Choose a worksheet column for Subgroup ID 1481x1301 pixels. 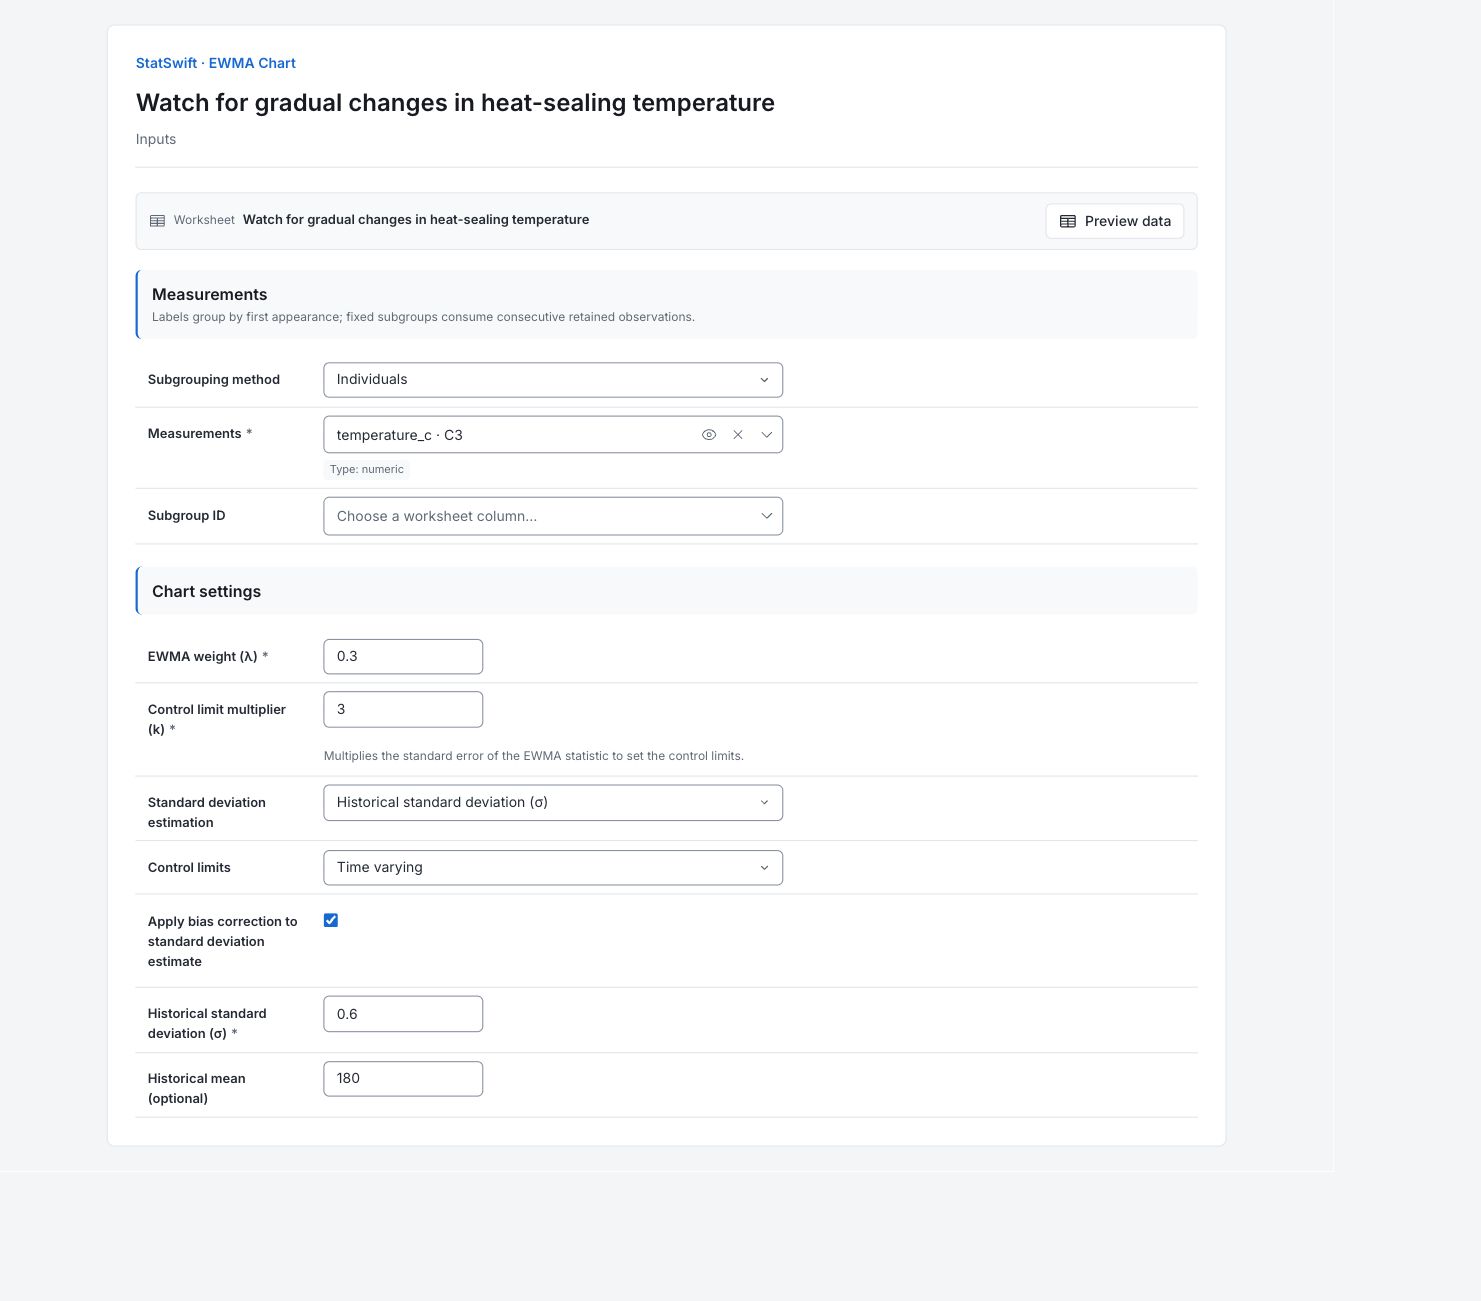tap(553, 516)
